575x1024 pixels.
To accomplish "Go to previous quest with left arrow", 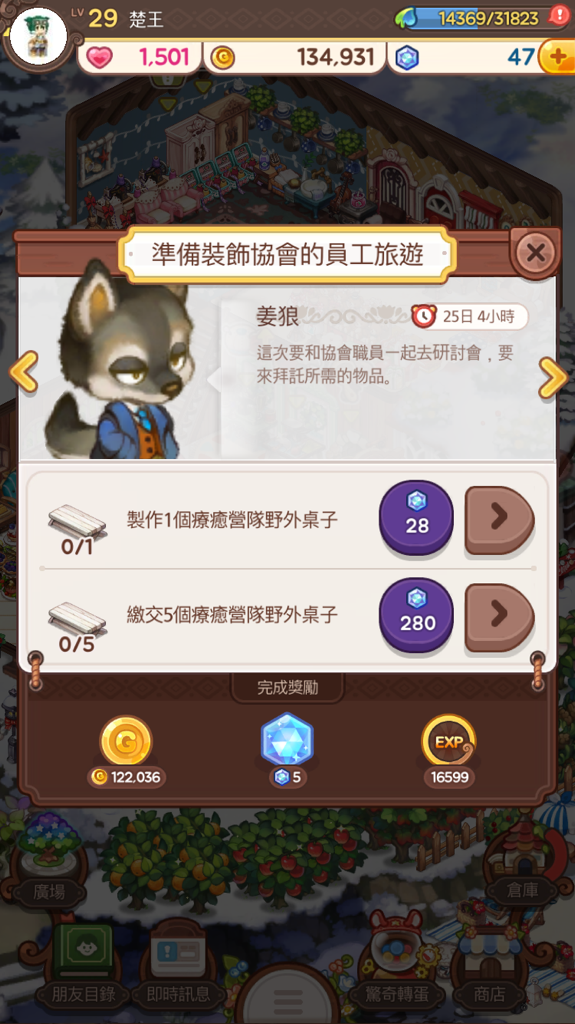I will [24, 372].
